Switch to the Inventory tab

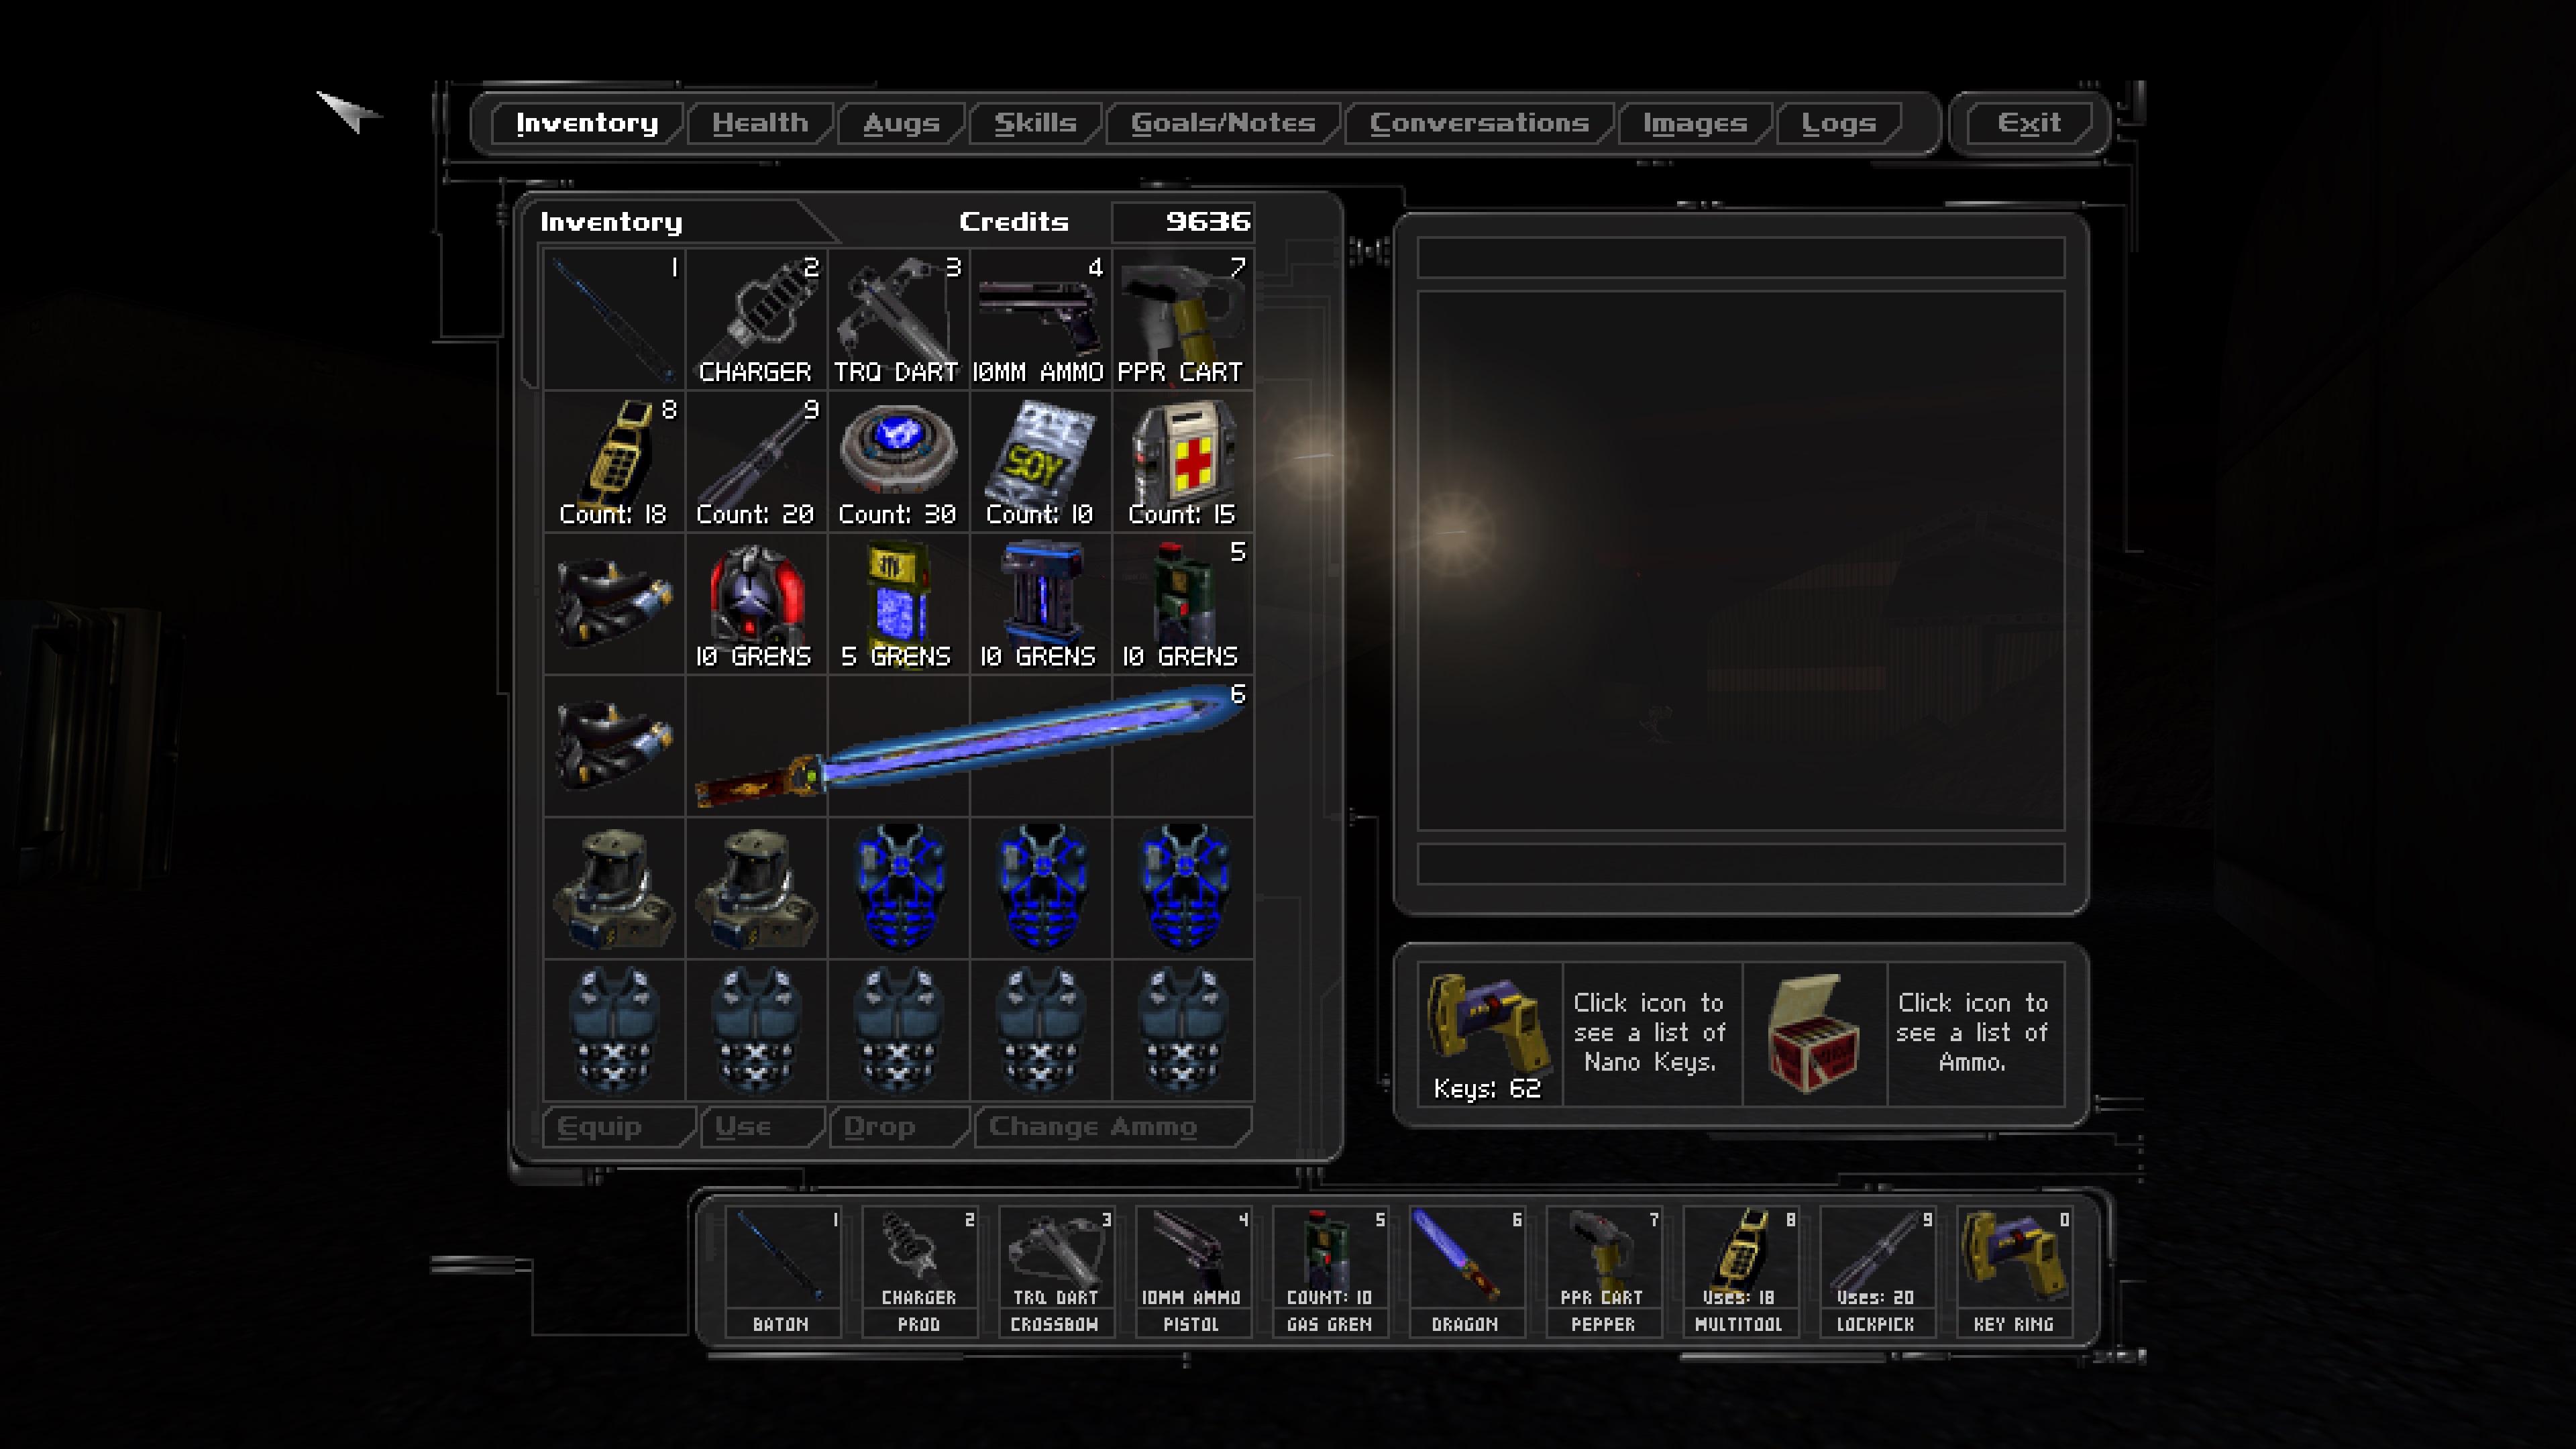[587, 123]
